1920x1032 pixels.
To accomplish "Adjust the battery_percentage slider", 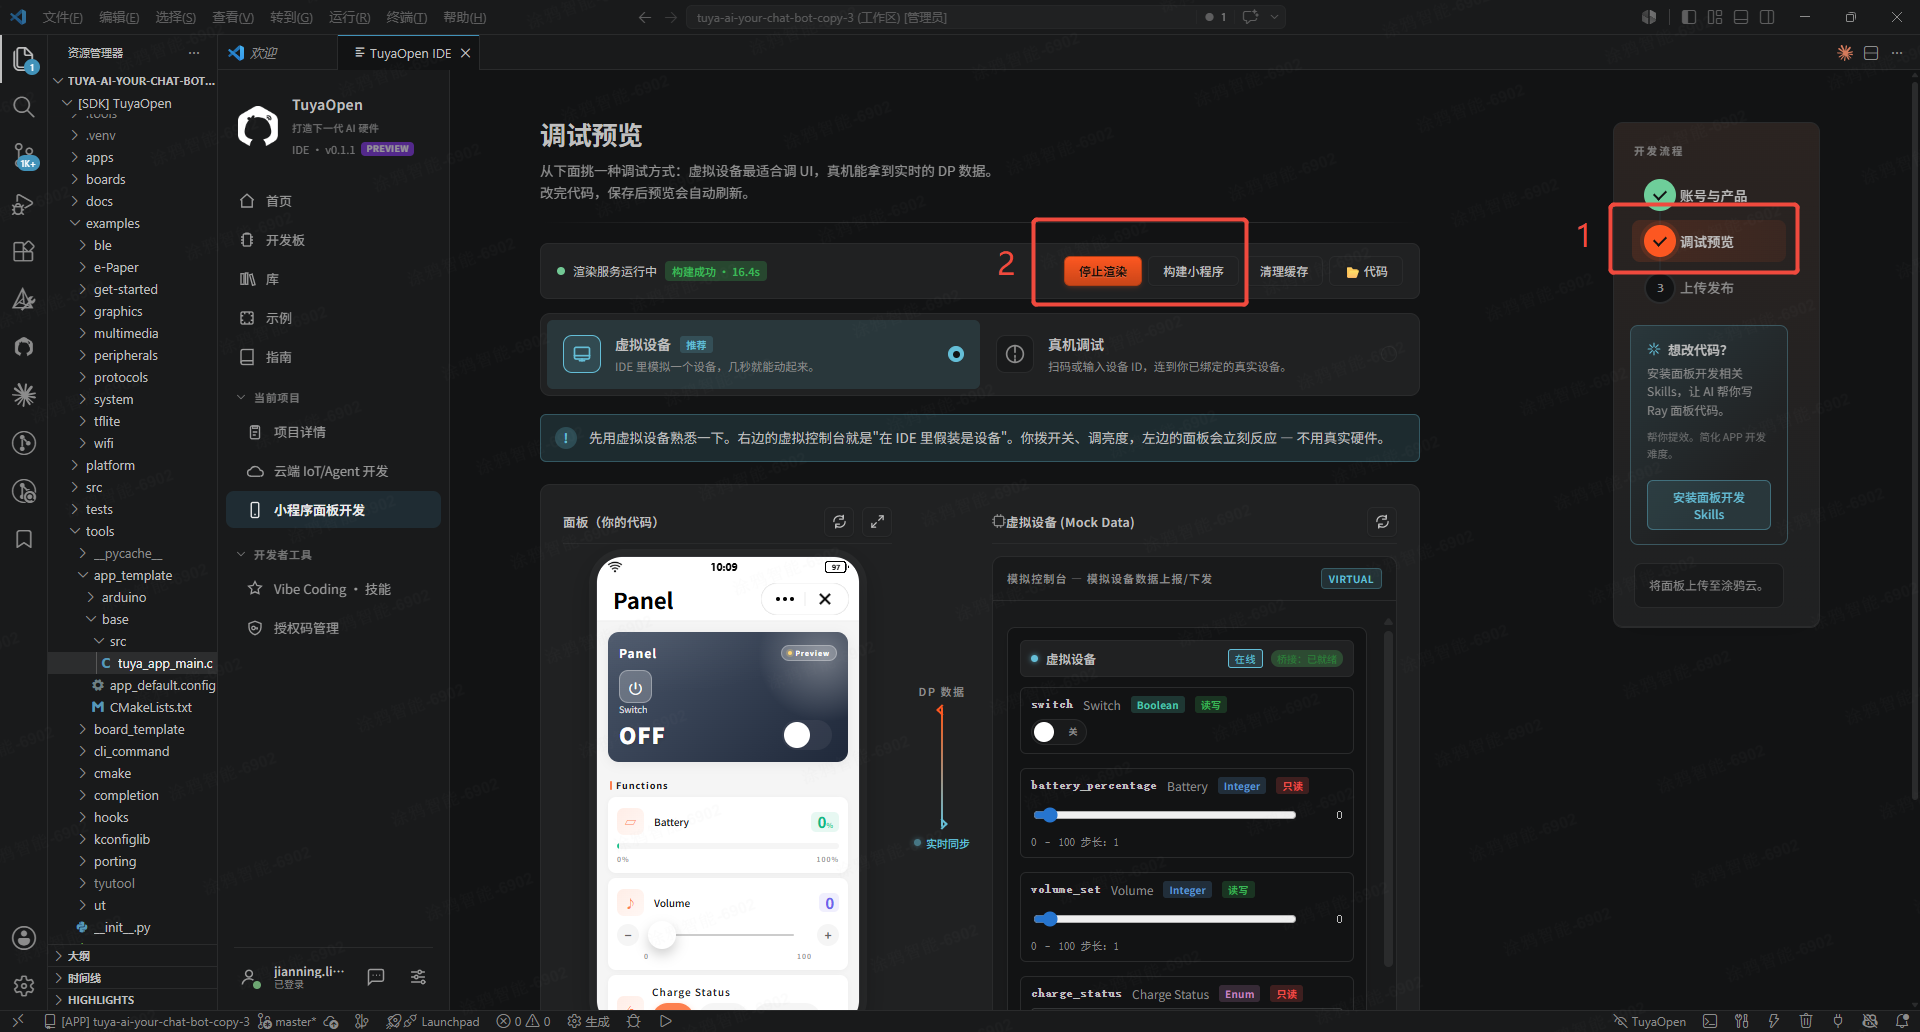I will (1165, 815).
